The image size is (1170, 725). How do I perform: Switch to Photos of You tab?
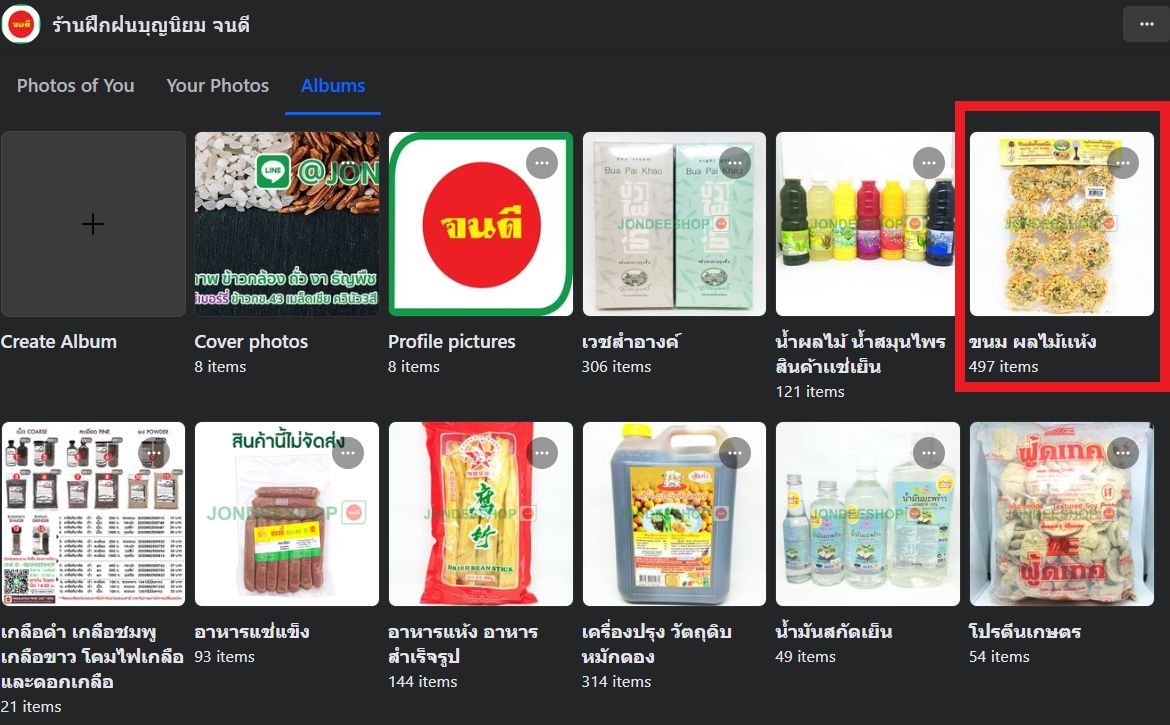75,86
